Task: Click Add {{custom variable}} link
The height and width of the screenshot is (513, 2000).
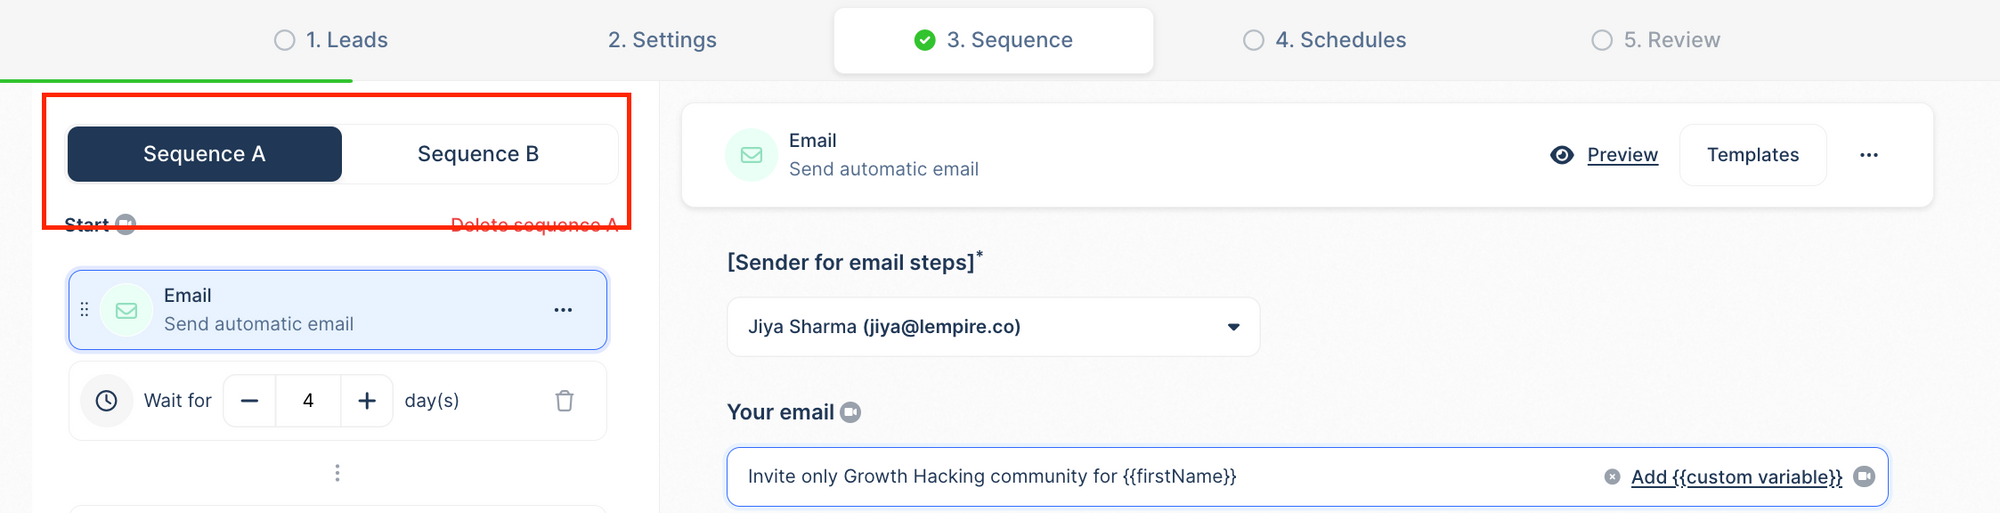Action: [x=1736, y=477]
